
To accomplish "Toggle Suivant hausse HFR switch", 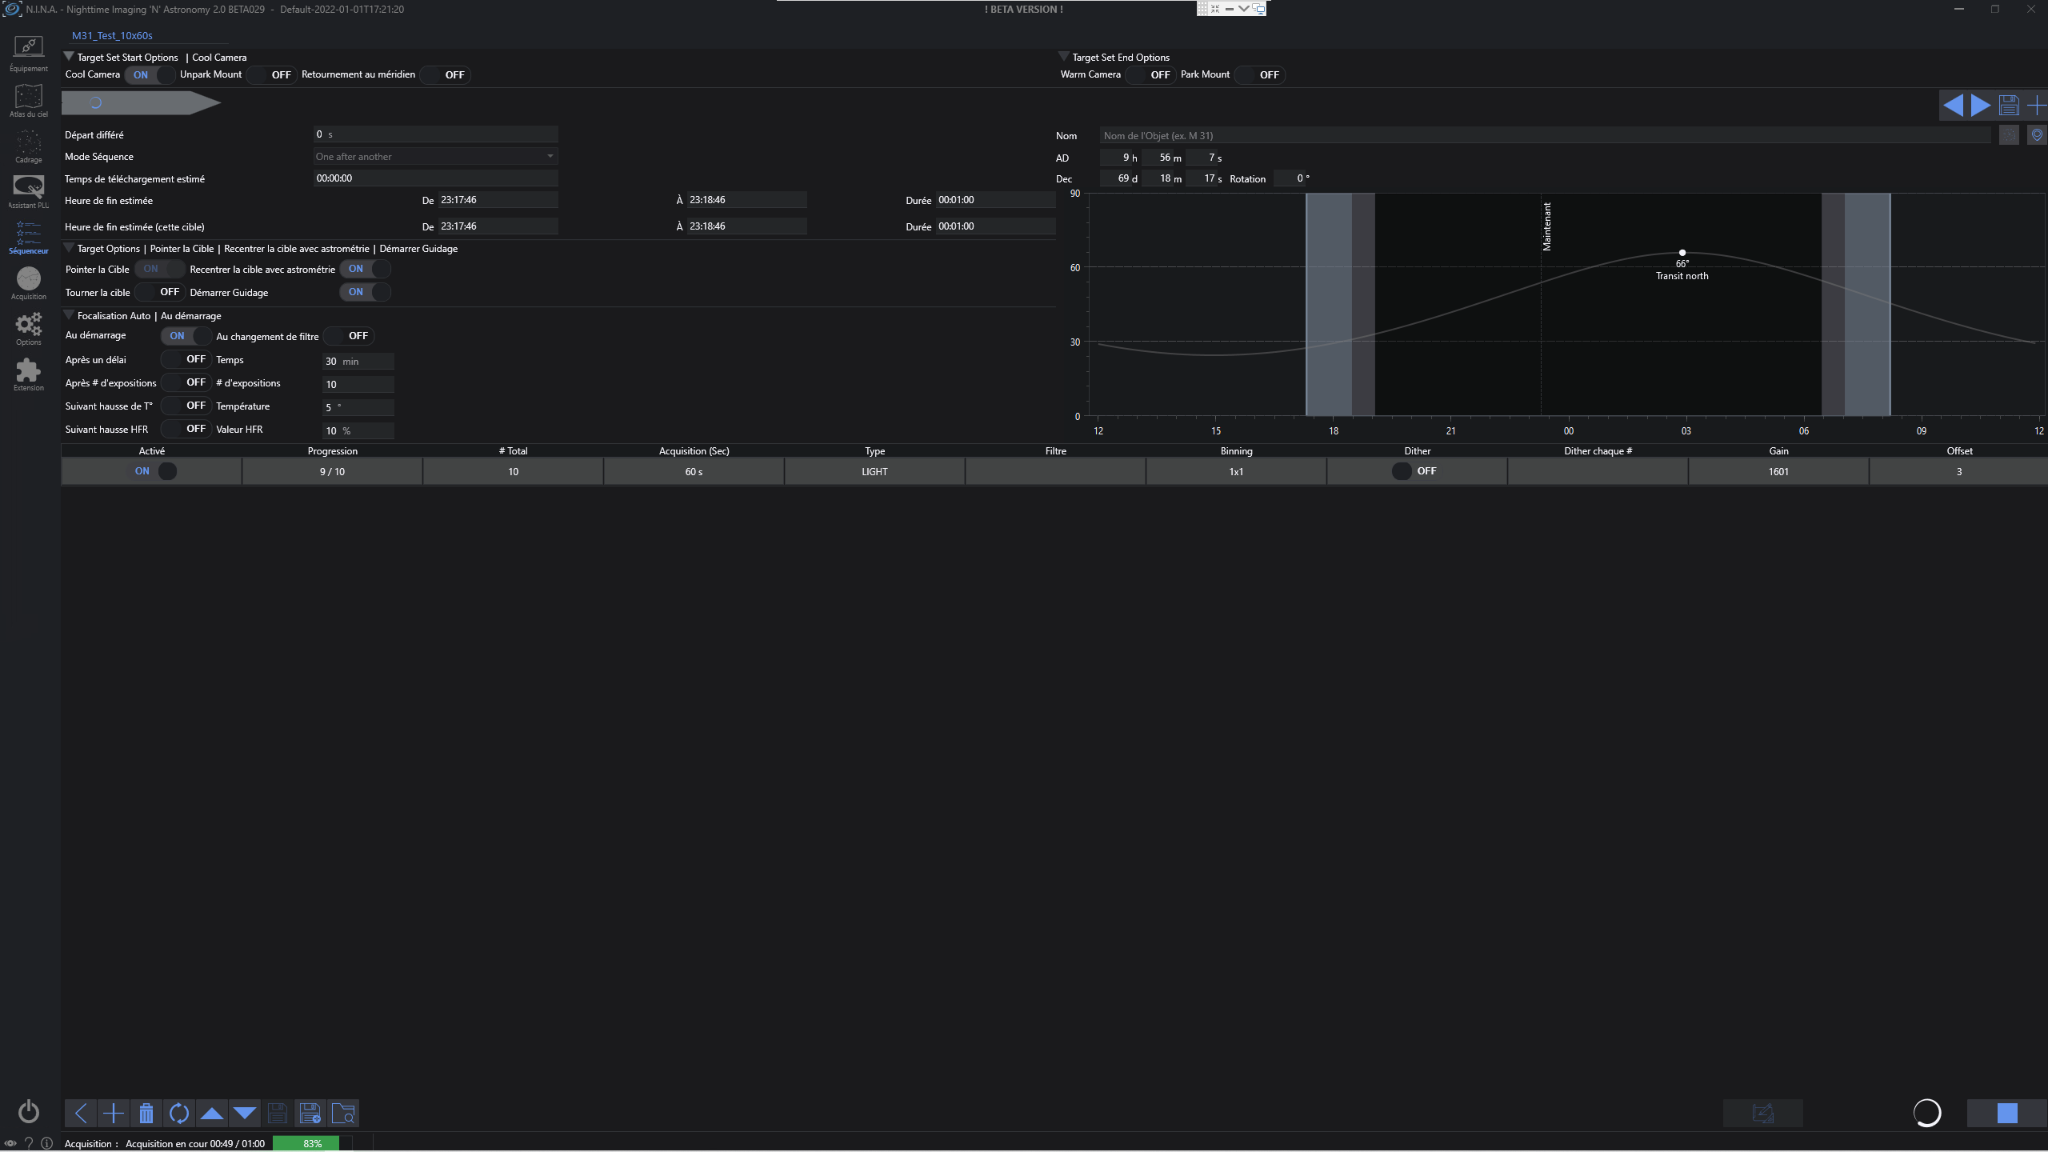I will (x=186, y=429).
